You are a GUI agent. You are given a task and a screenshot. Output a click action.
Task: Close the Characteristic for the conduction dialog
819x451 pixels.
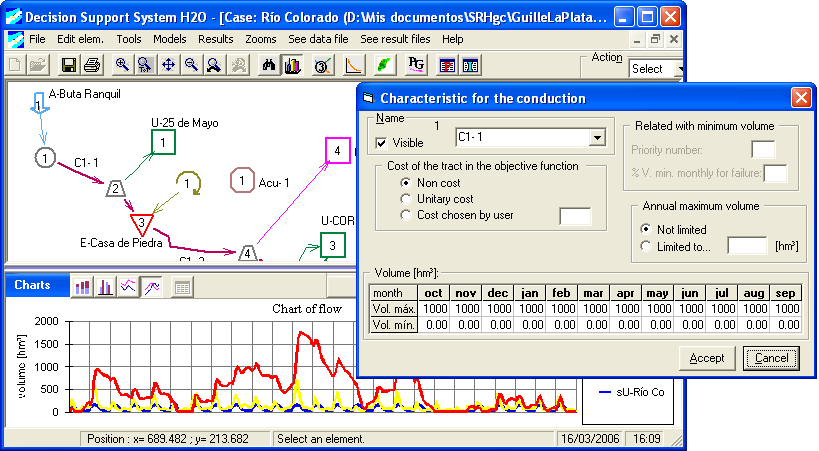click(801, 98)
